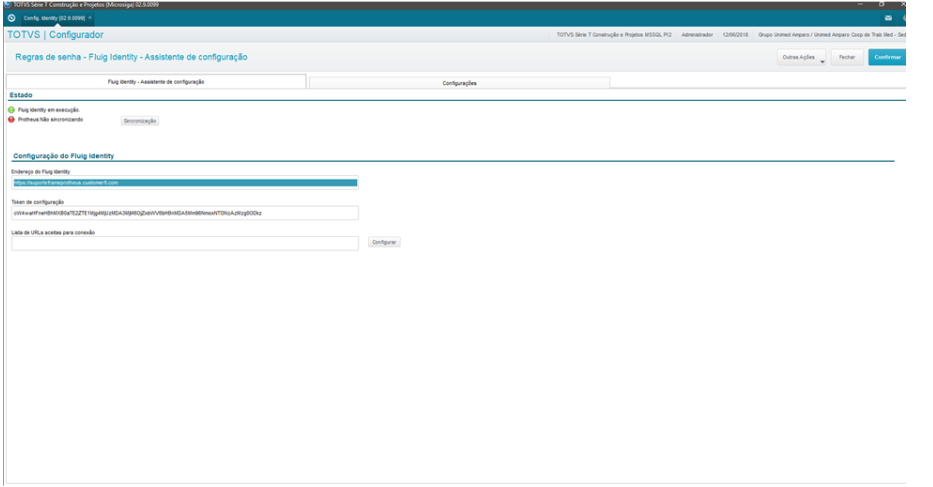The height and width of the screenshot is (487, 933).
Task: Minimize the TOTVS window
Action: coord(860,4)
